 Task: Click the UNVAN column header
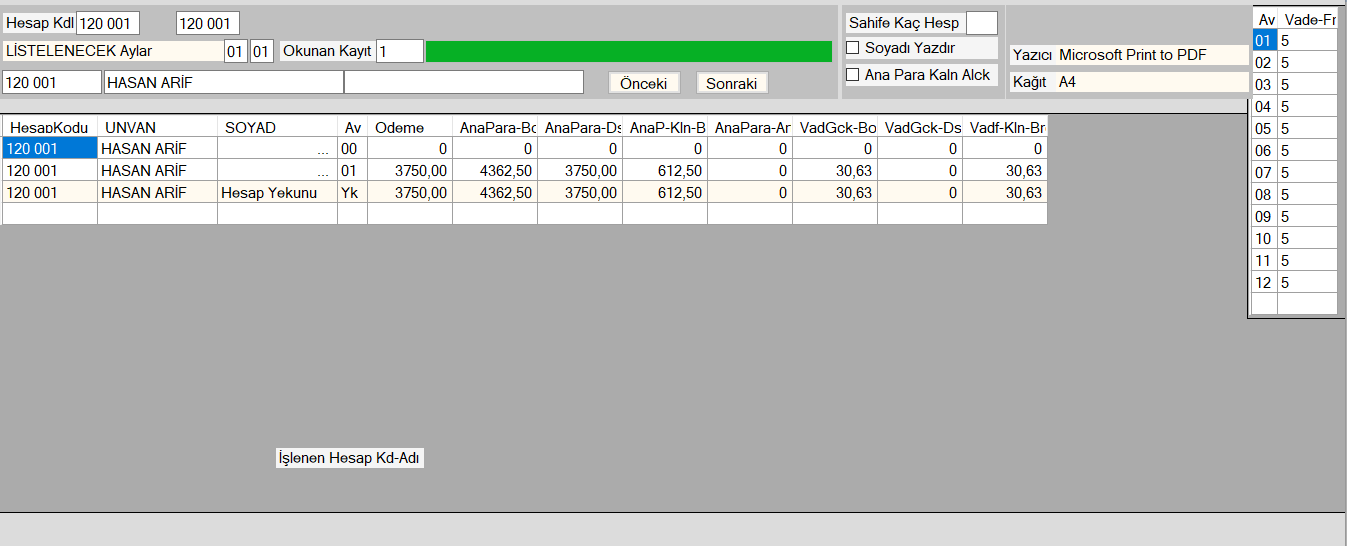[157, 127]
